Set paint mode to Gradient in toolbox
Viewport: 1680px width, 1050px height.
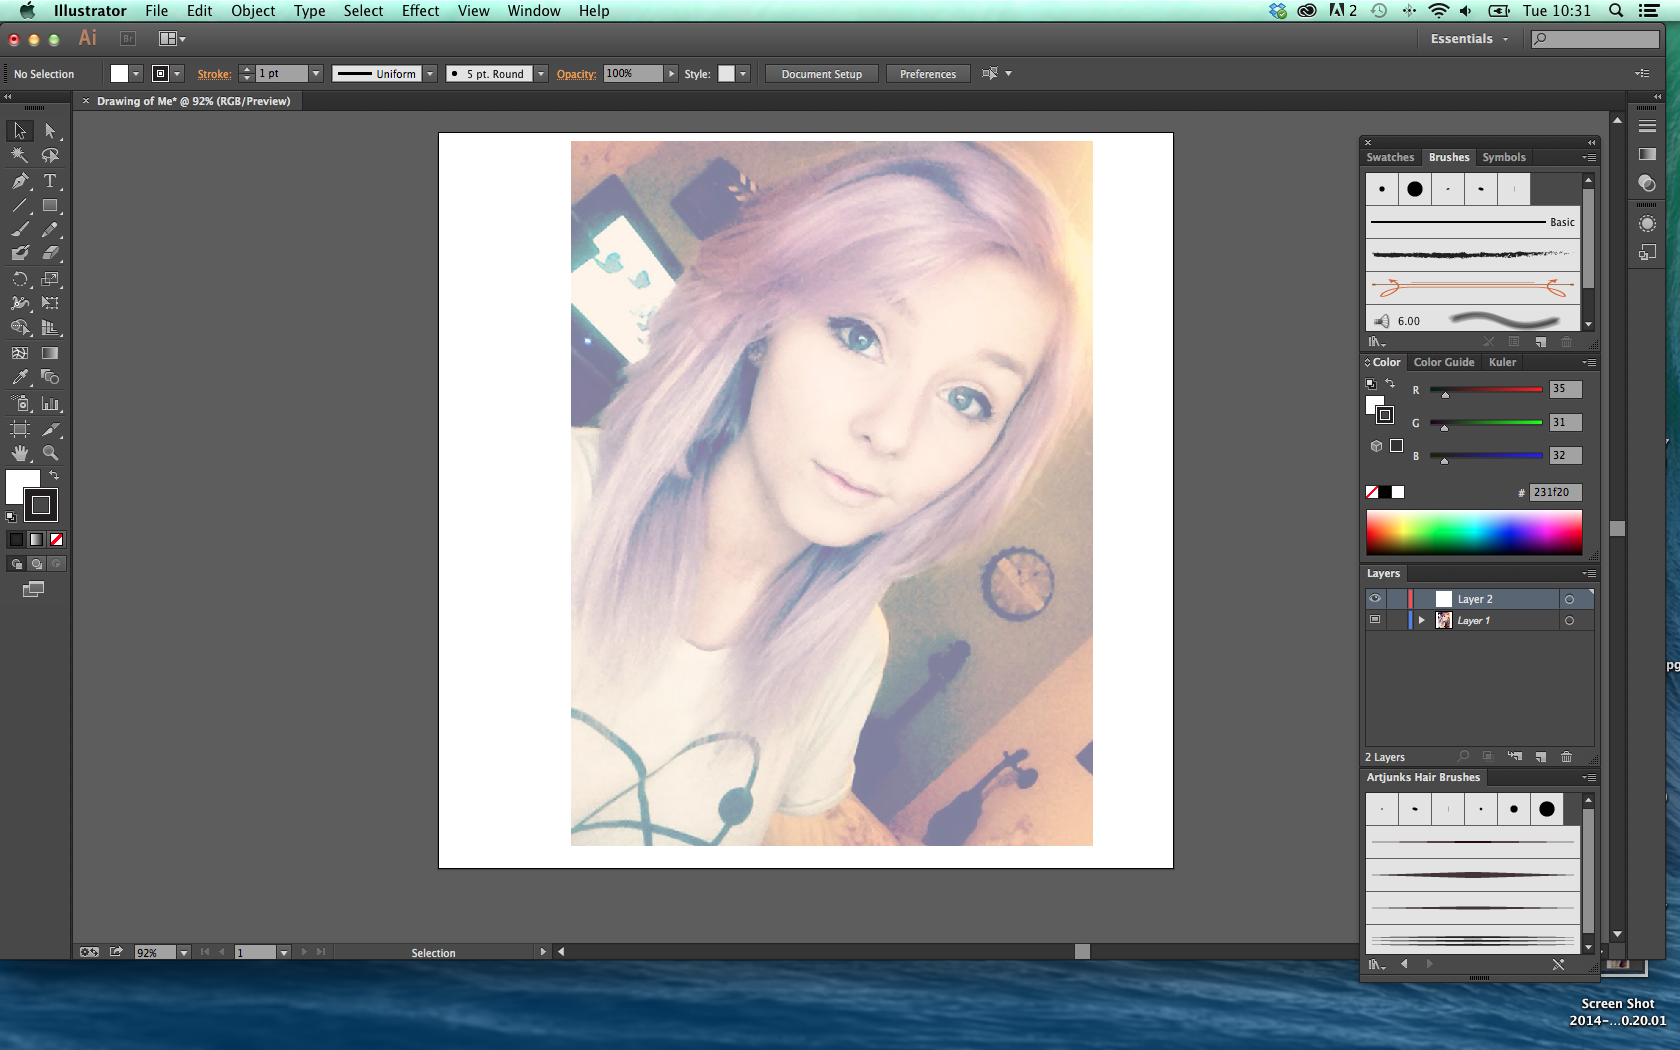36,539
